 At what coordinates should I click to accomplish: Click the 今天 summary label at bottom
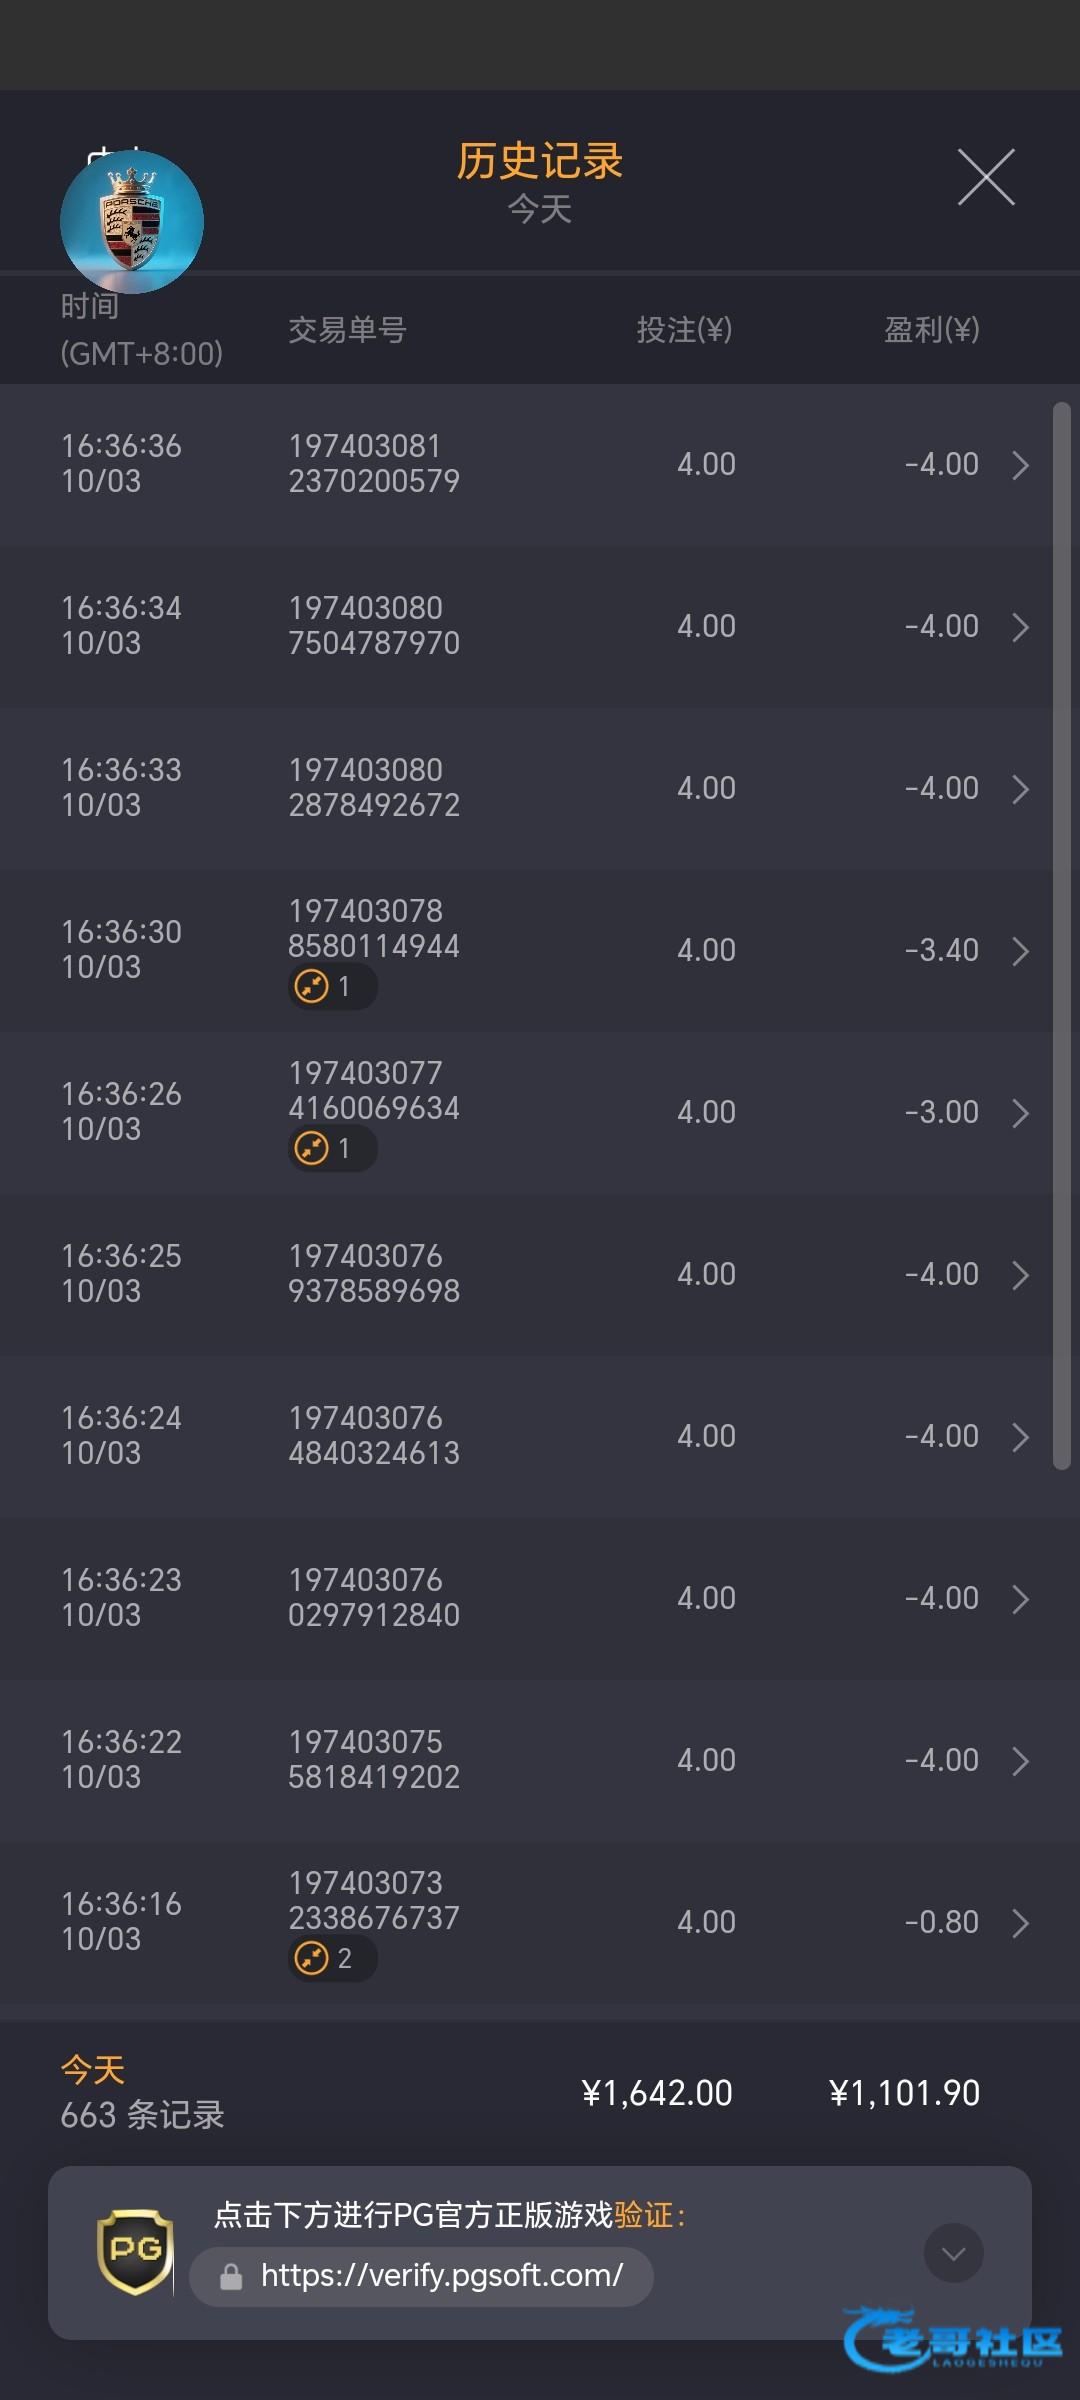[93, 2070]
